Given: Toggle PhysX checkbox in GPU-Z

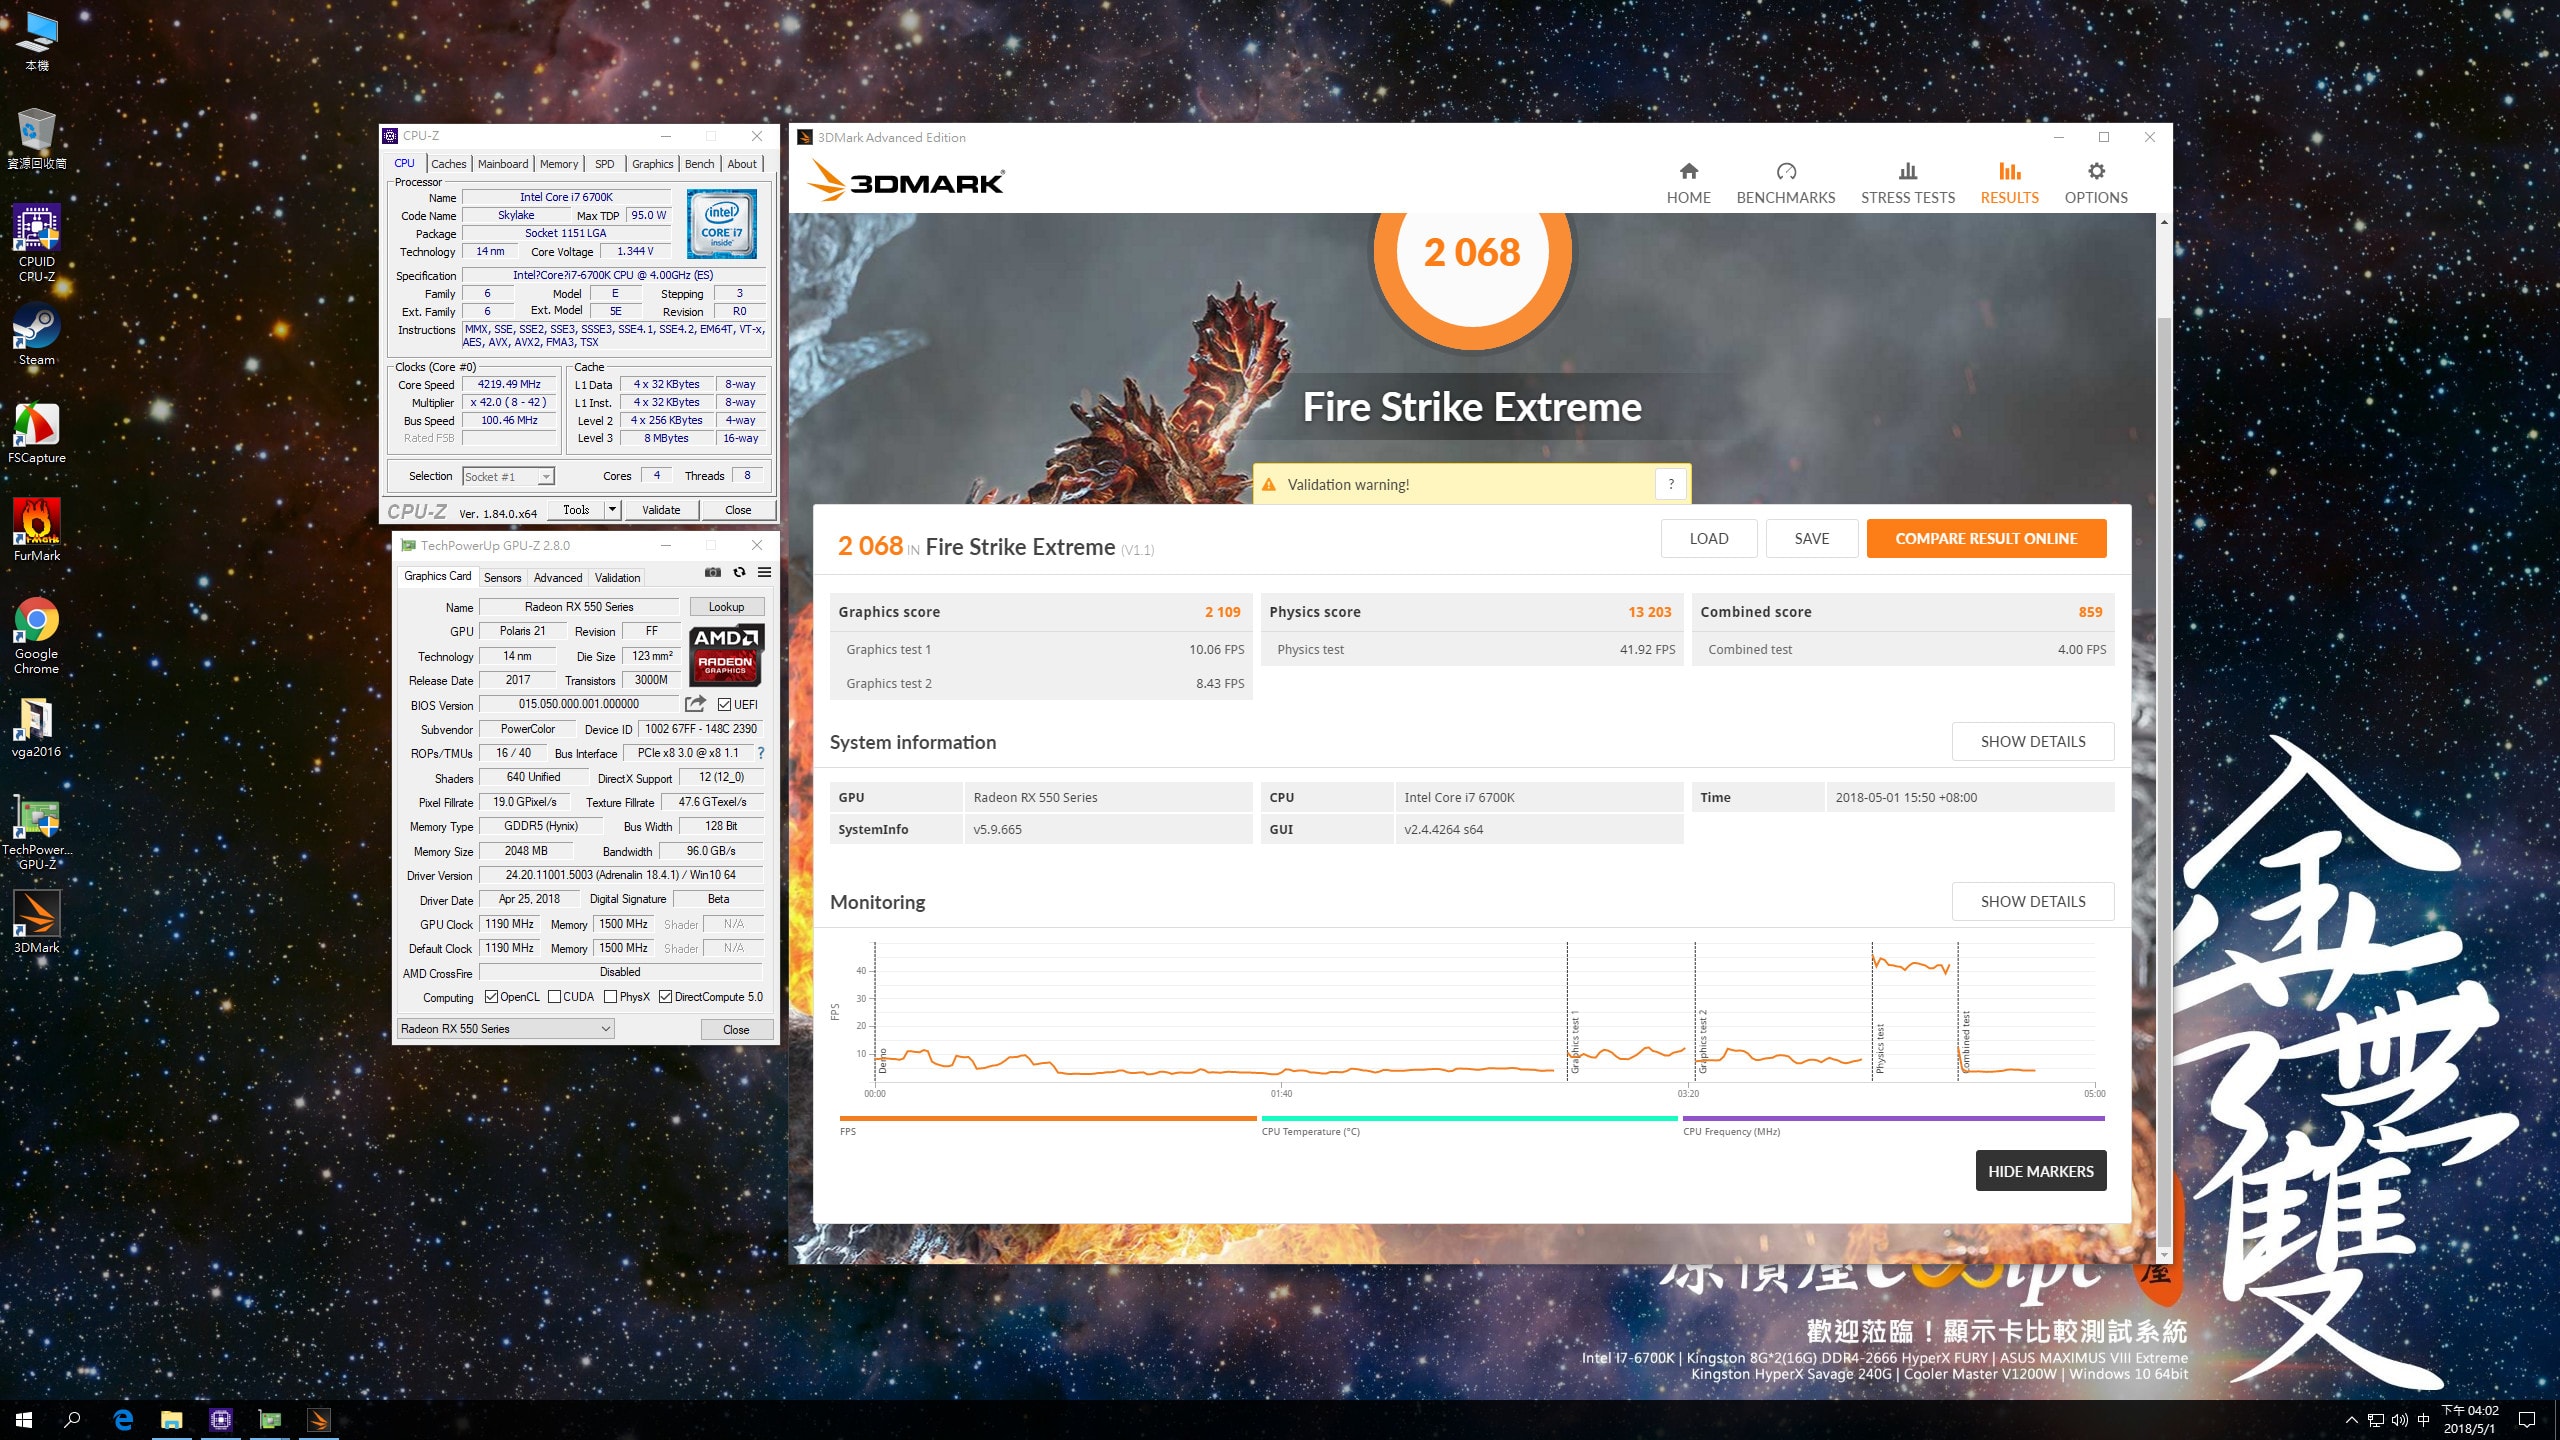Looking at the screenshot, I should pos(610,997).
